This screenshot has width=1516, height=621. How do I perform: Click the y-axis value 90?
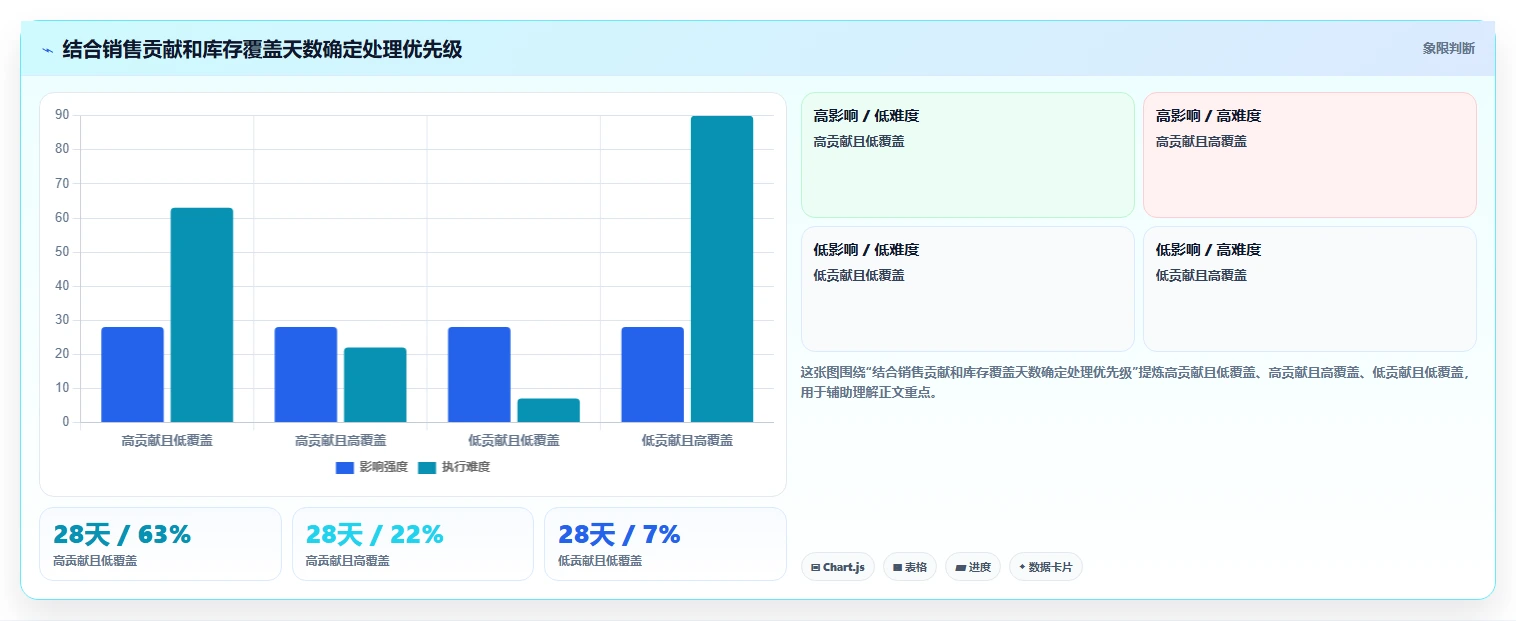62,115
